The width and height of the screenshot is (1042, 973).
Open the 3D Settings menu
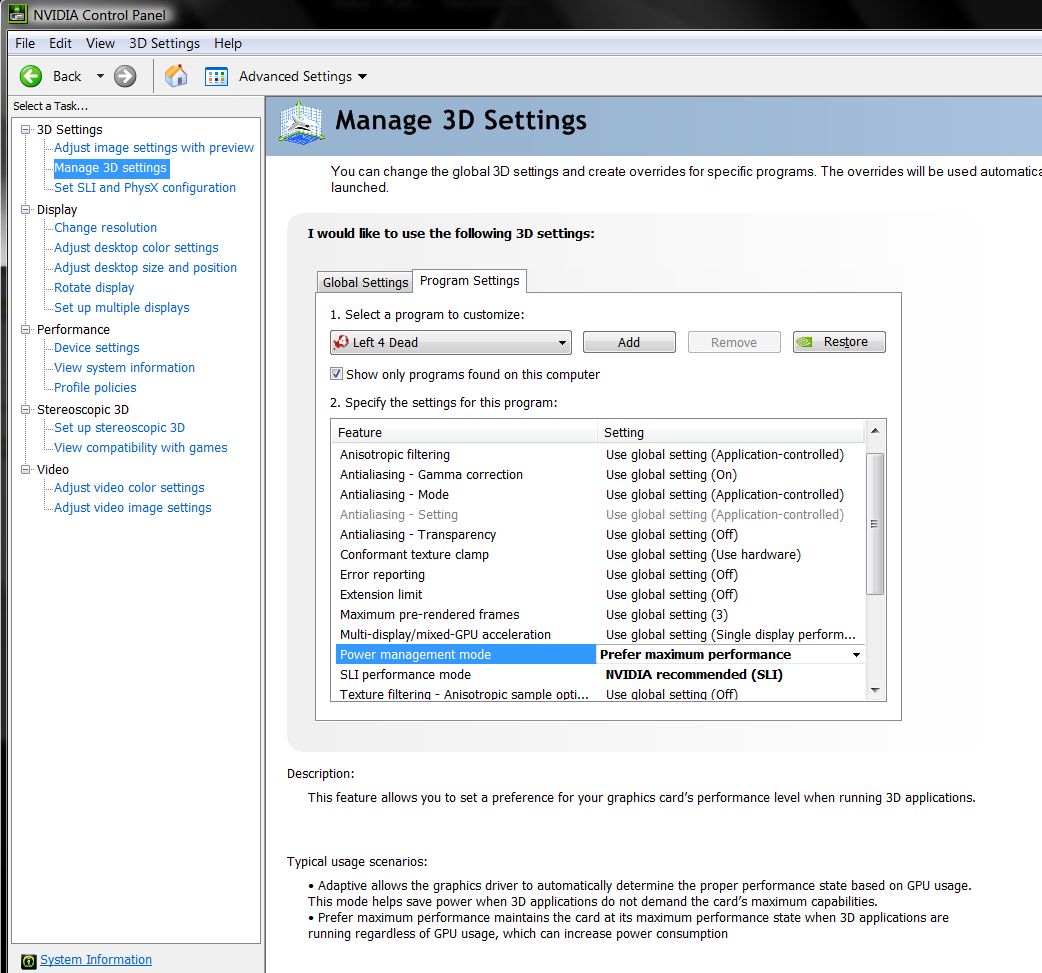pyautogui.click(x=164, y=43)
